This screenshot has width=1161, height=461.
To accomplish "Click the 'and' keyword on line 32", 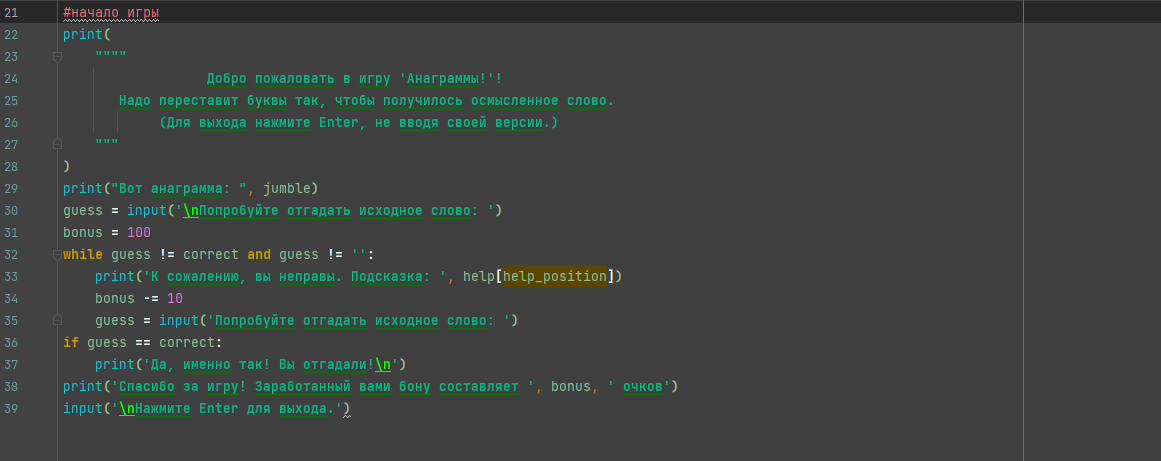I will pos(259,255).
